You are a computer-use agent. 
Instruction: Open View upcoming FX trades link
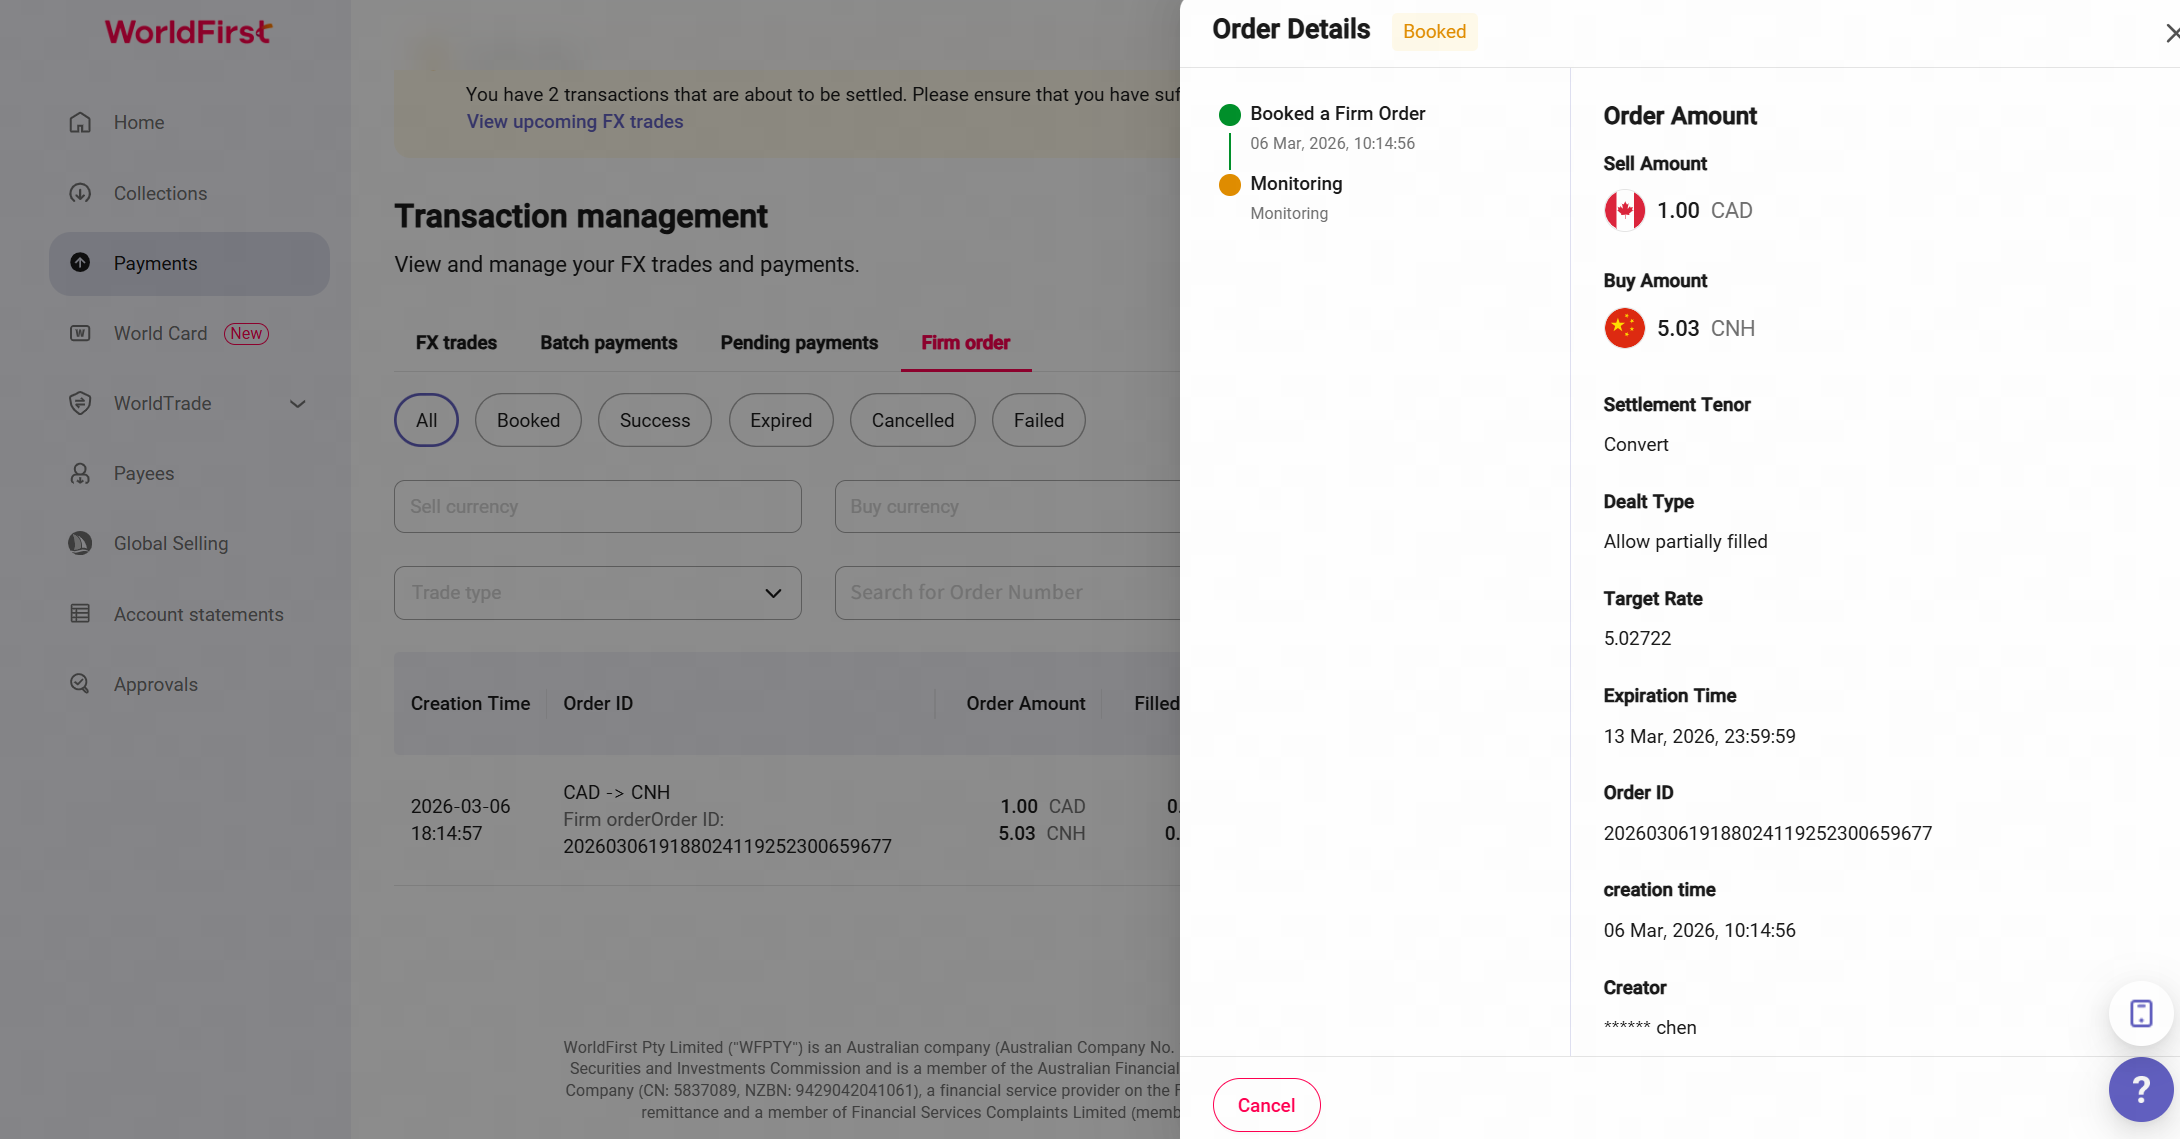click(575, 121)
